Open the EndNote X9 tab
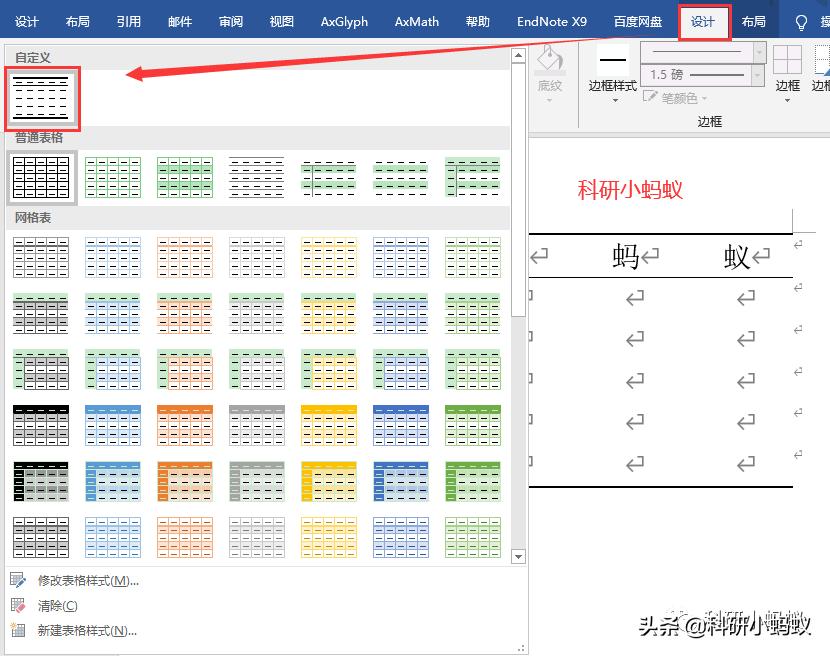The width and height of the screenshot is (830, 656). point(552,22)
